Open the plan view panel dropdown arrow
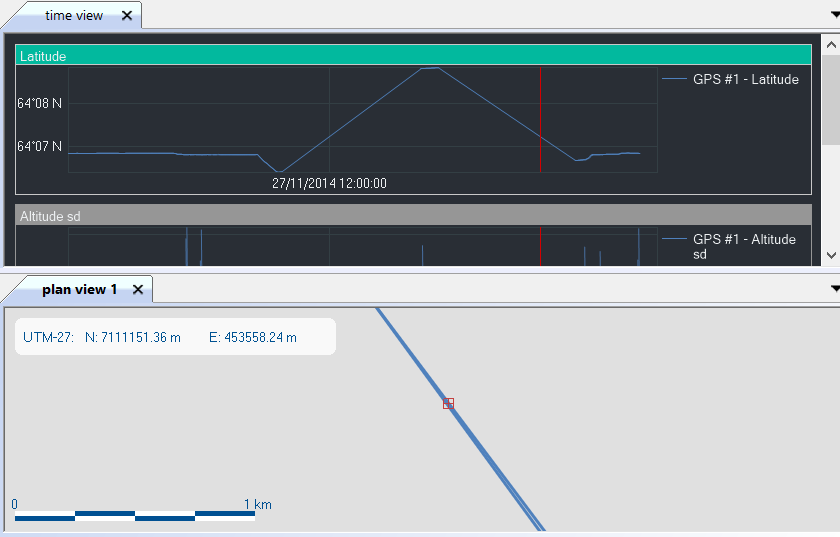 834,288
